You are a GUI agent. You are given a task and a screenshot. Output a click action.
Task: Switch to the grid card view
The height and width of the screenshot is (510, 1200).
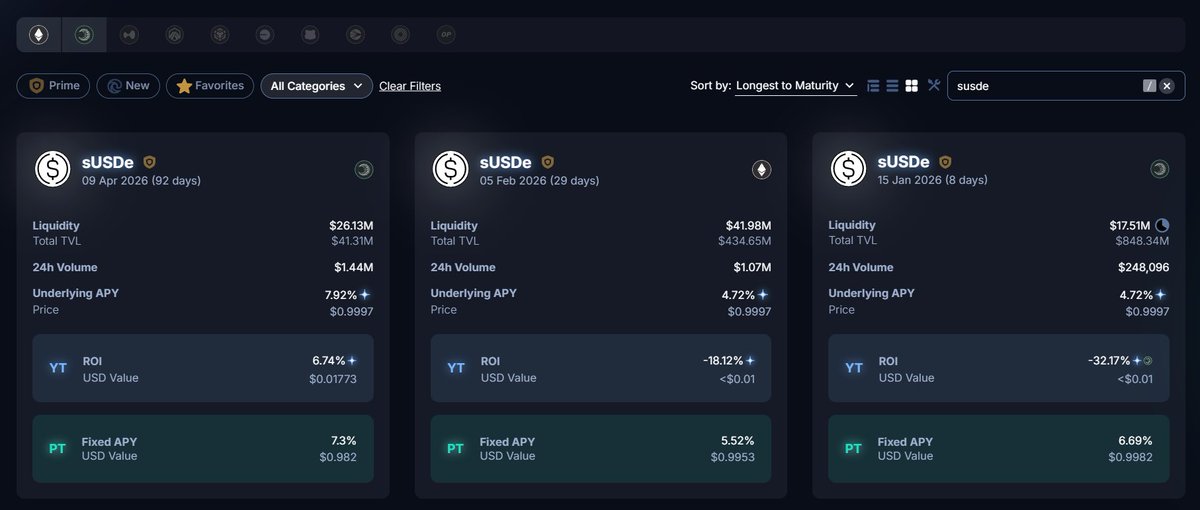(912, 86)
